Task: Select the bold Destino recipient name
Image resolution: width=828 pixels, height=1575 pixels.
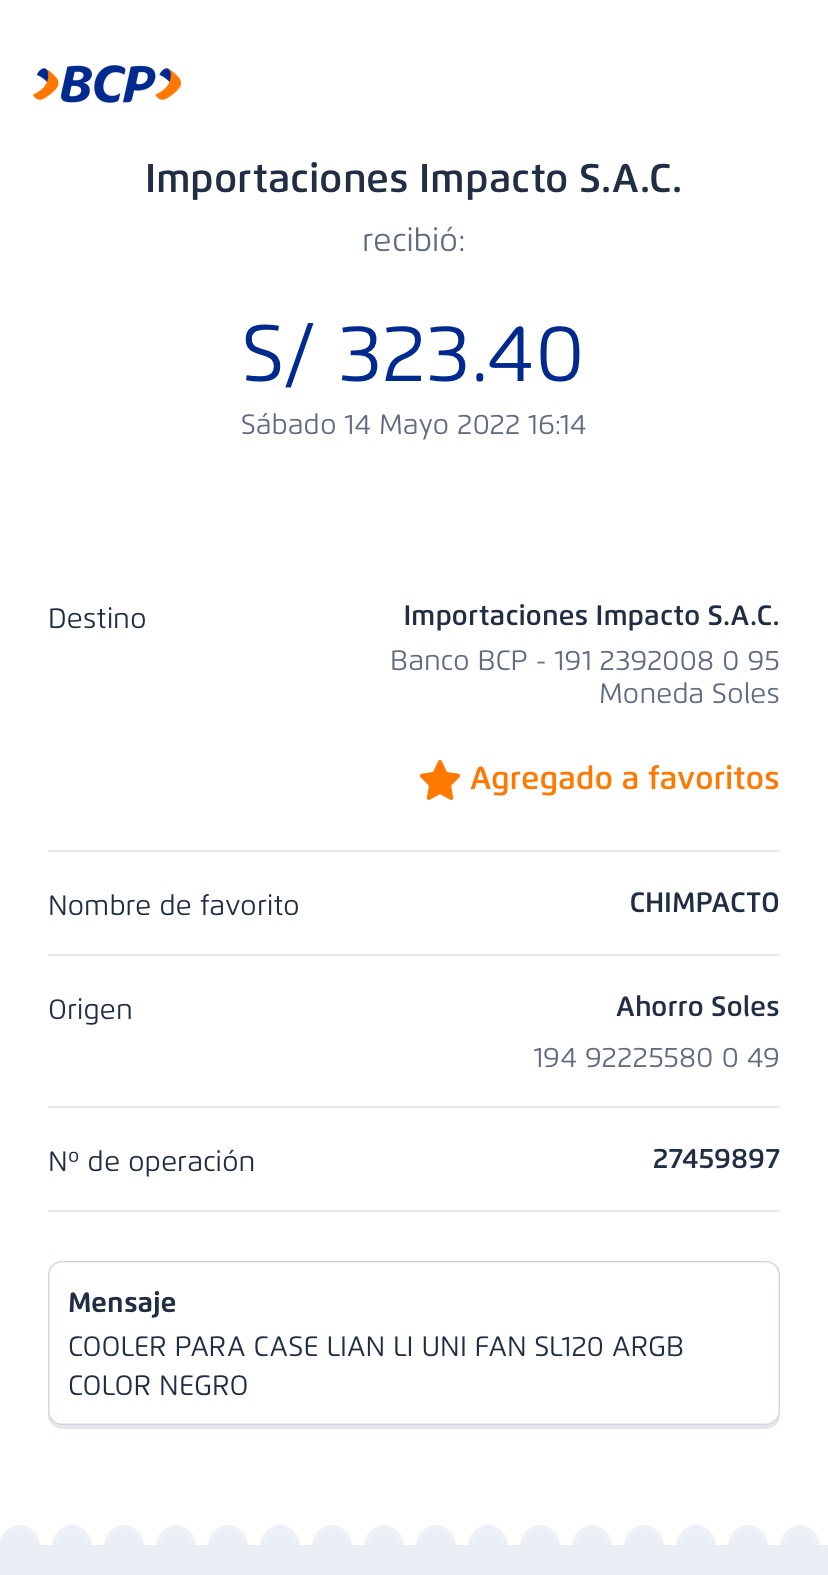Action: tap(591, 616)
